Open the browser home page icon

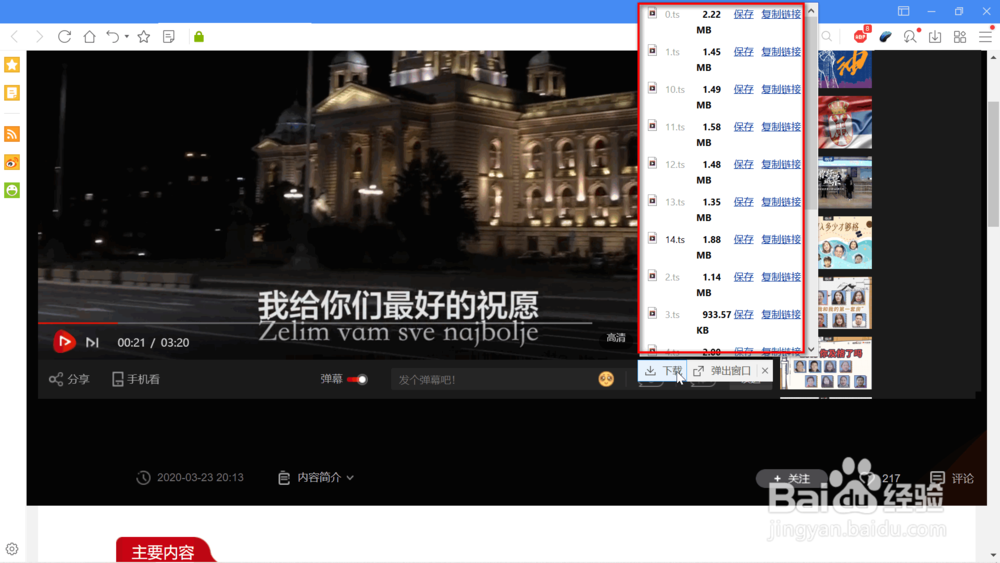click(89, 37)
